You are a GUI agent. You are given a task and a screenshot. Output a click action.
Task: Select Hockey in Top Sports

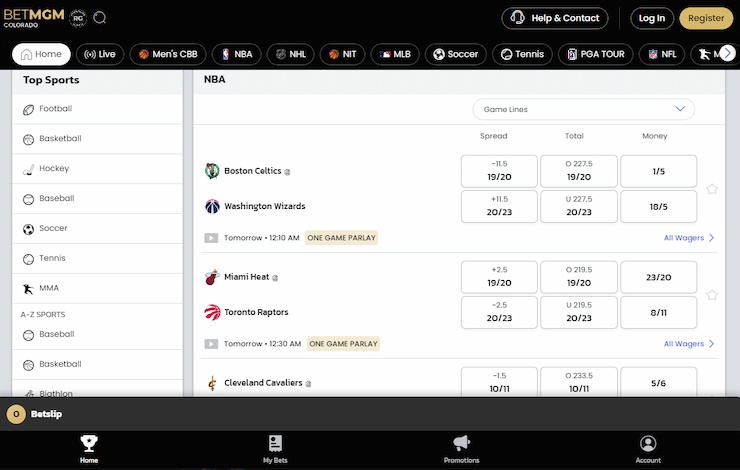point(97,168)
